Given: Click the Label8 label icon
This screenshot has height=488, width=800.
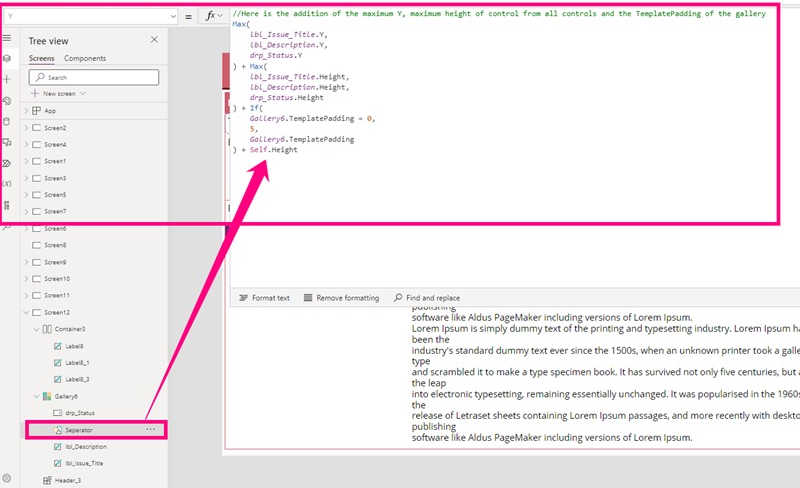Looking at the screenshot, I should [x=58, y=346].
